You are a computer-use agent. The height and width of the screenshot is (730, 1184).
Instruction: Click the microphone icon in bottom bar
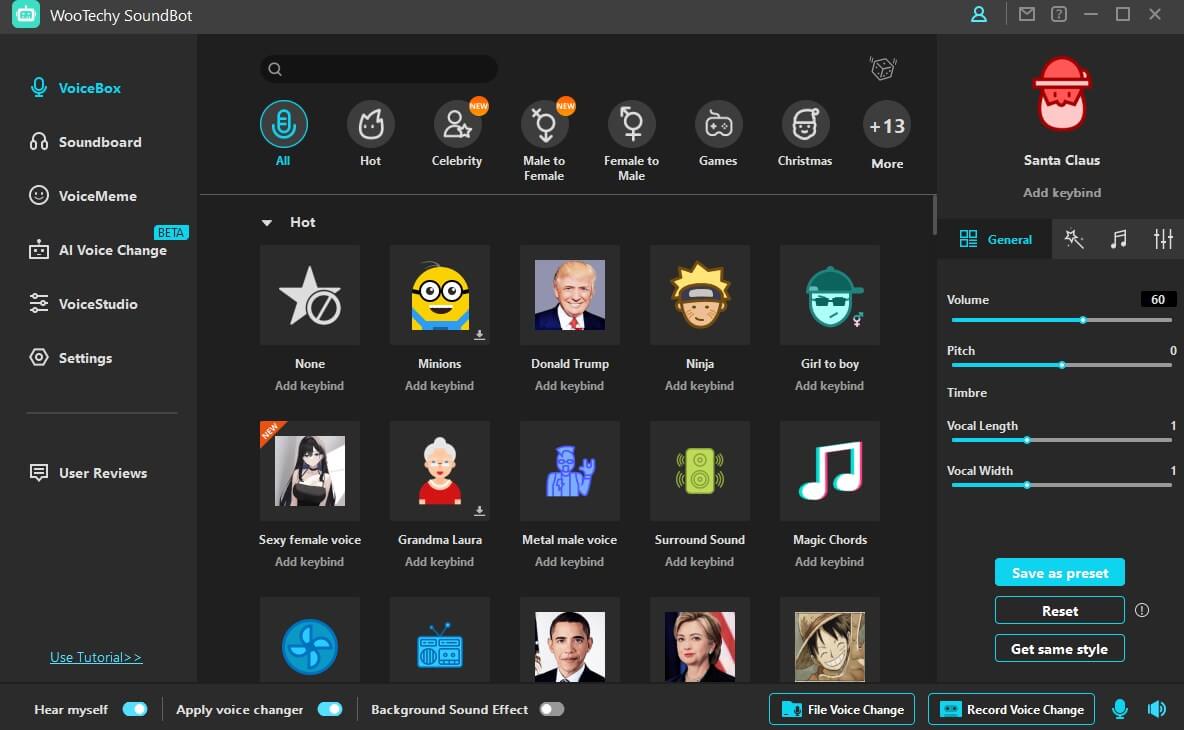coord(1120,709)
